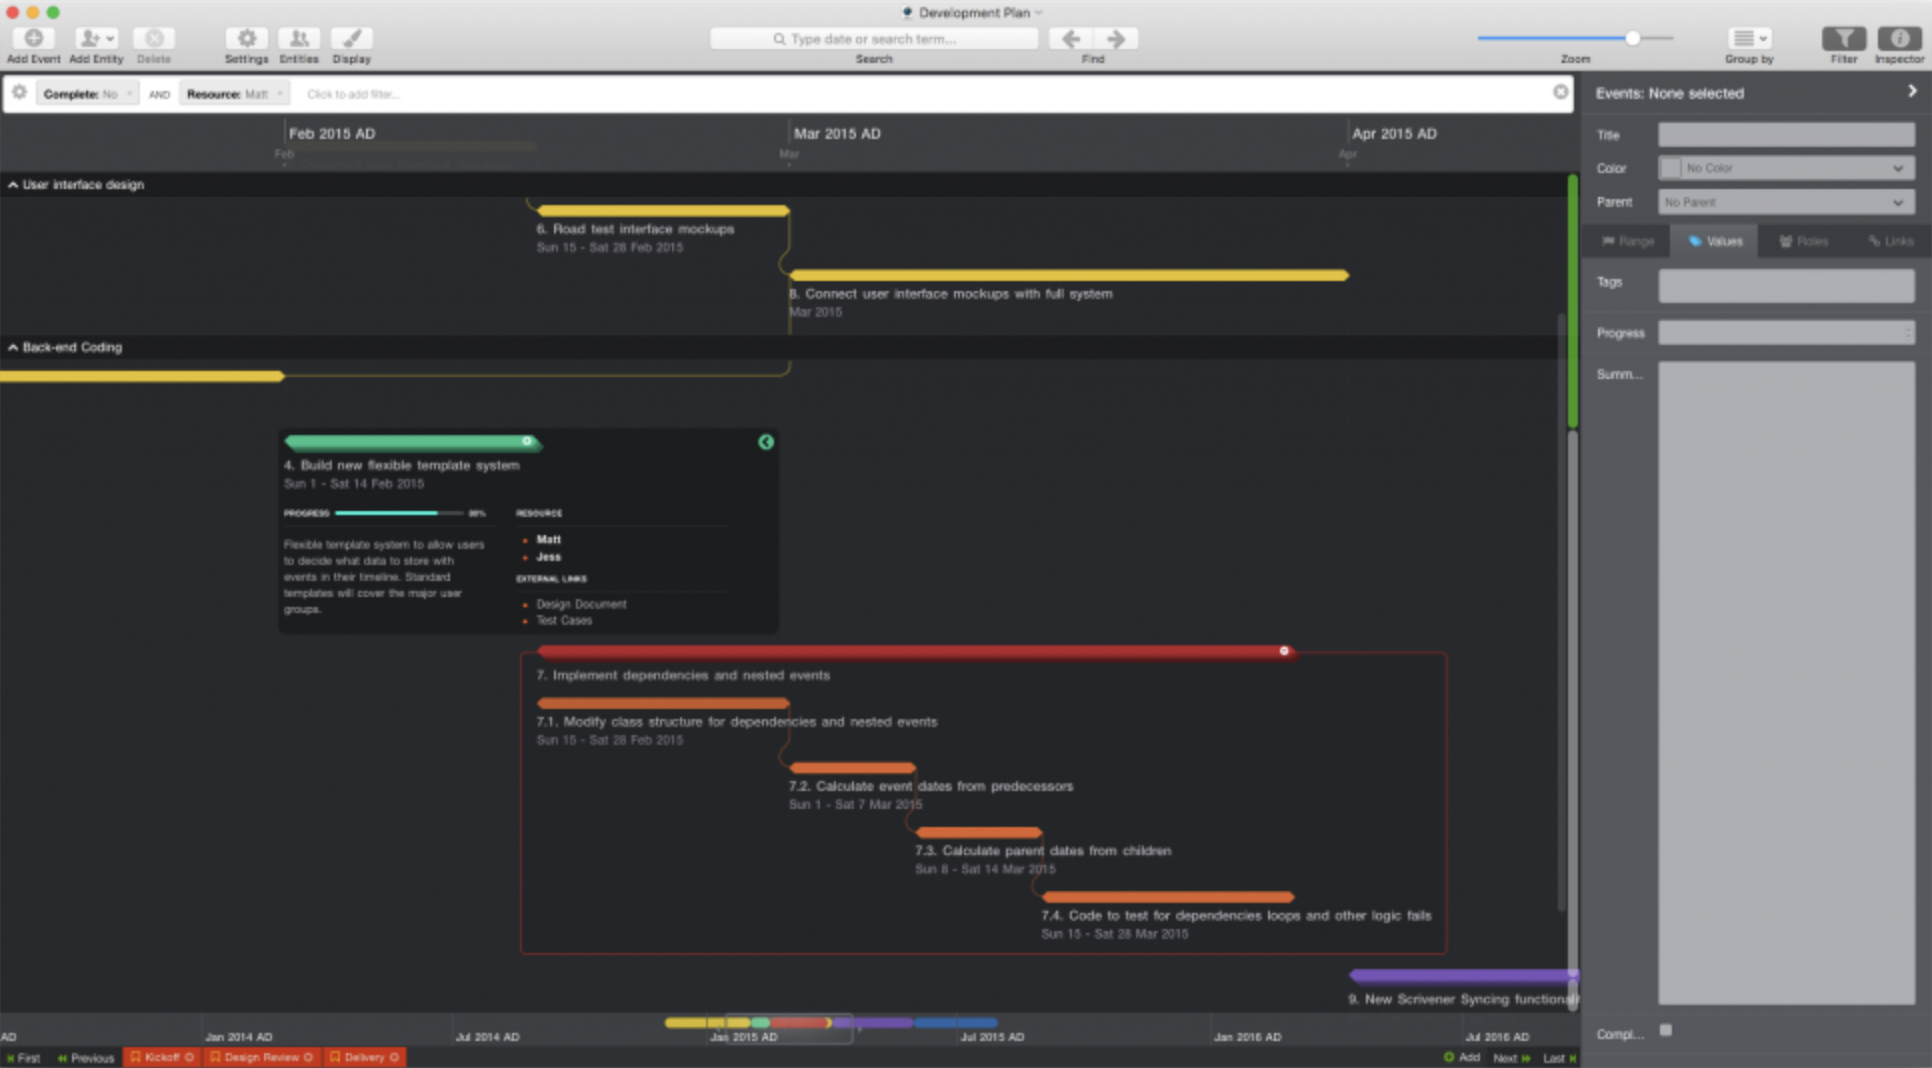This screenshot has width=1932, height=1068.
Task: Click Add in the bottom bar
Action: pyautogui.click(x=1462, y=1057)
